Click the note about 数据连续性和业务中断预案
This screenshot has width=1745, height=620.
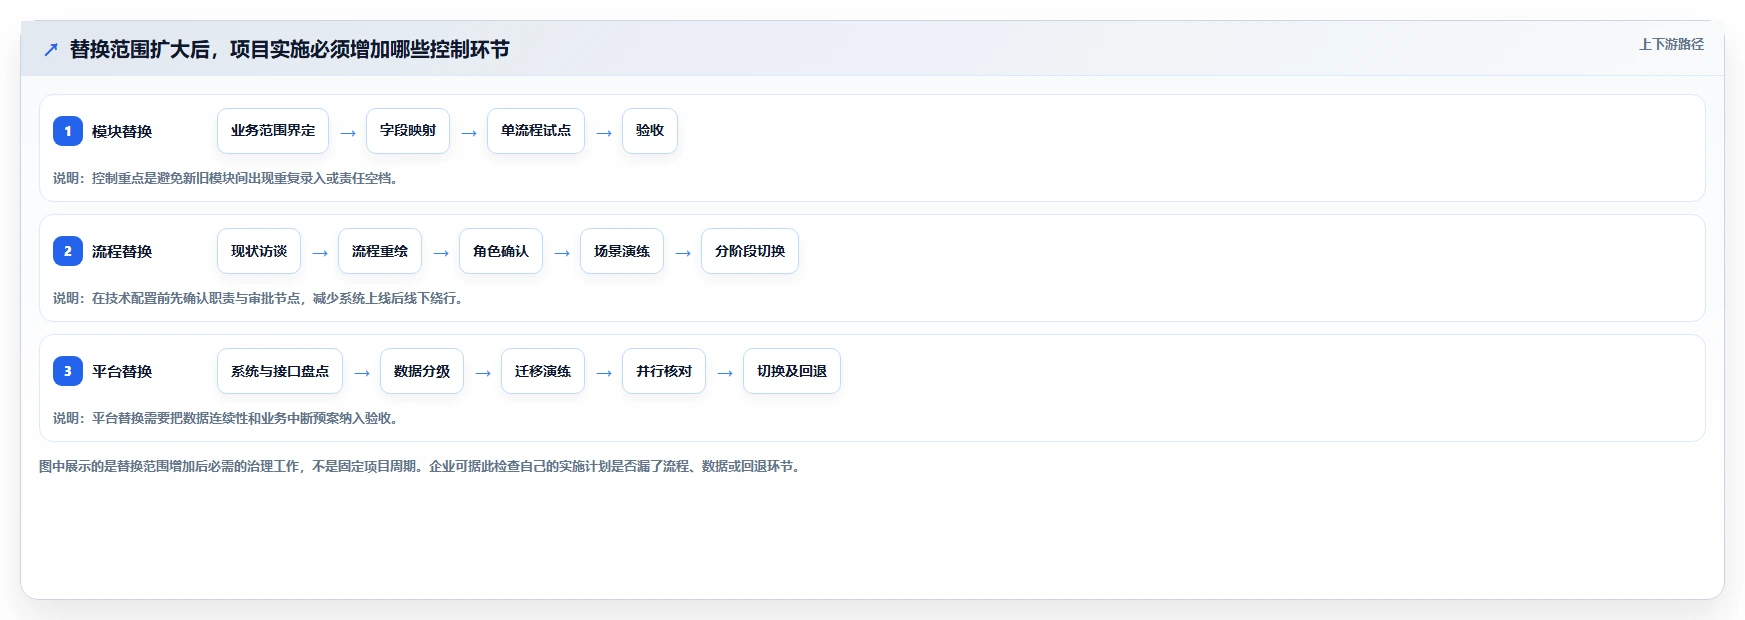point(228,418)
